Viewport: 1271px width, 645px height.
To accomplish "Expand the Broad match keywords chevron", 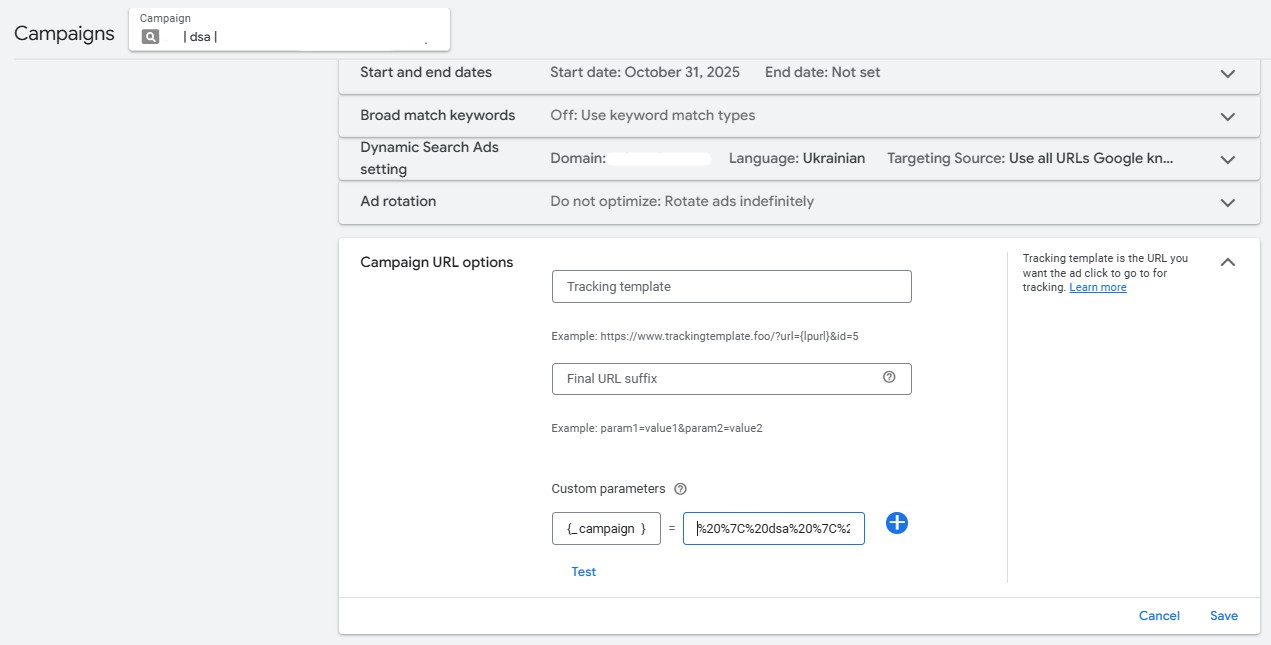I will coord(1228,116).
